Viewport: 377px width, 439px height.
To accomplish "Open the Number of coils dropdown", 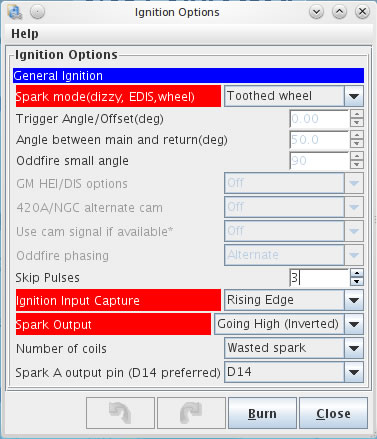I will tap(294, 348).
